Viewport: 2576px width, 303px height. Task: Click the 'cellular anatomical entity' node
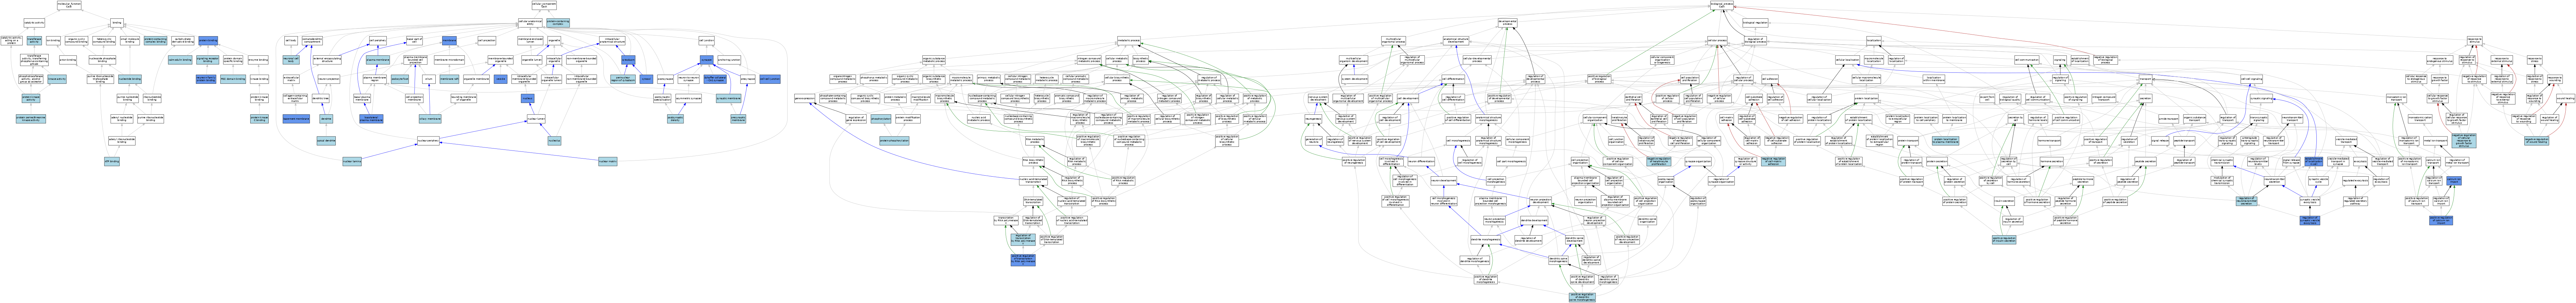tap(530, 23)
